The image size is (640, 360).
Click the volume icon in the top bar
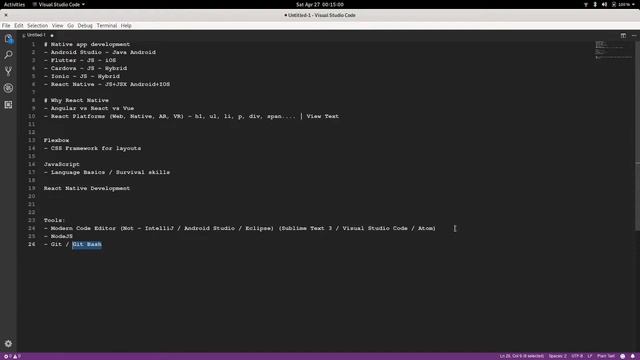pyautogui.click(x=604, y=4)
